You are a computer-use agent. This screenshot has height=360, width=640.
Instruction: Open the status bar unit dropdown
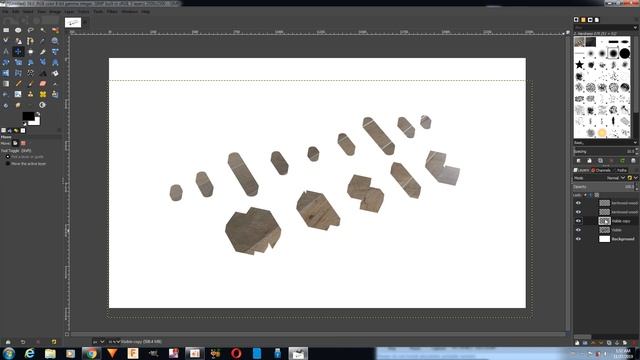(x=98, y=342)
